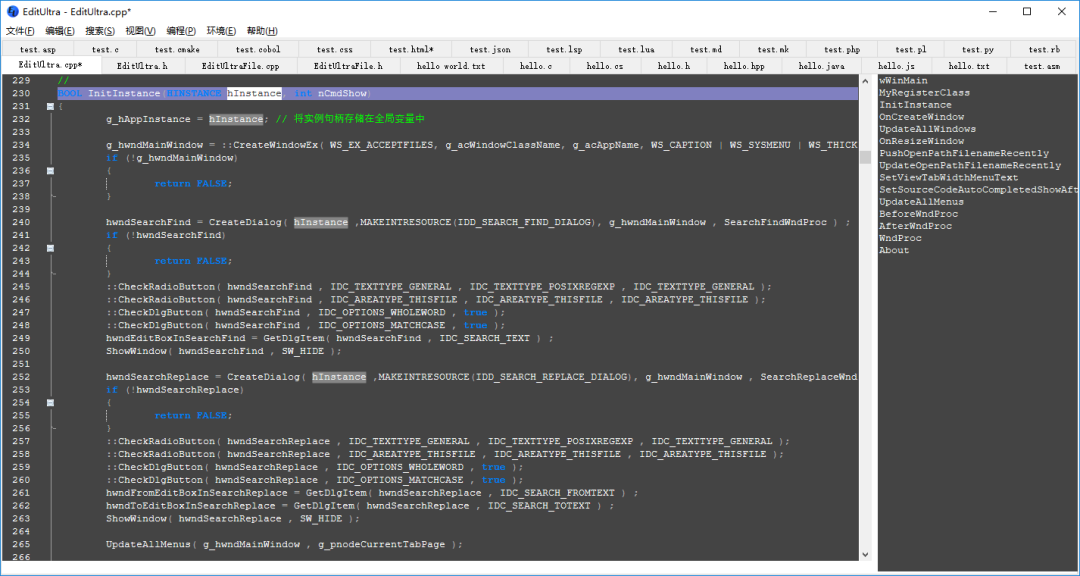Open the 搜索(S) menu
1080x576 pixels.
(100, 31)
